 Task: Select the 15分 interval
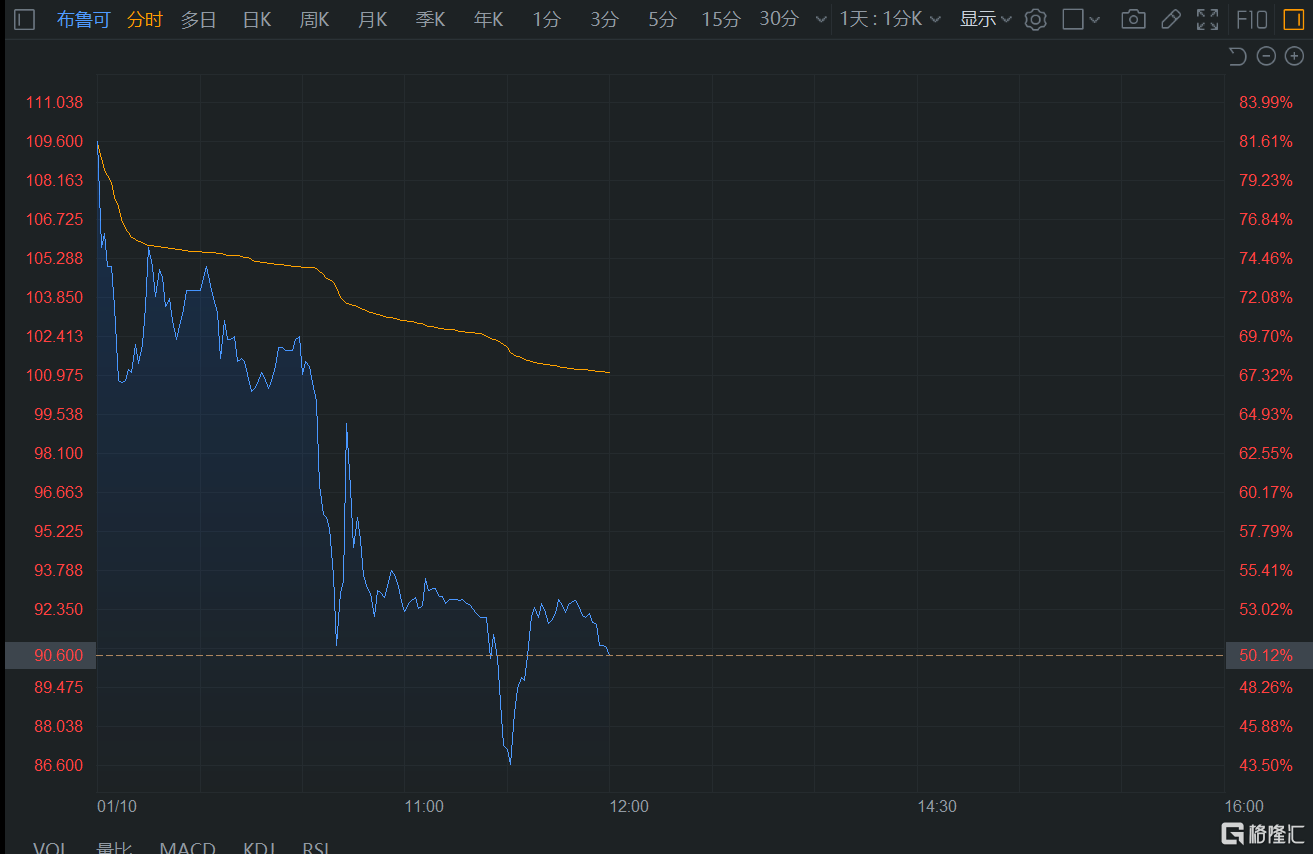(720, 19)
